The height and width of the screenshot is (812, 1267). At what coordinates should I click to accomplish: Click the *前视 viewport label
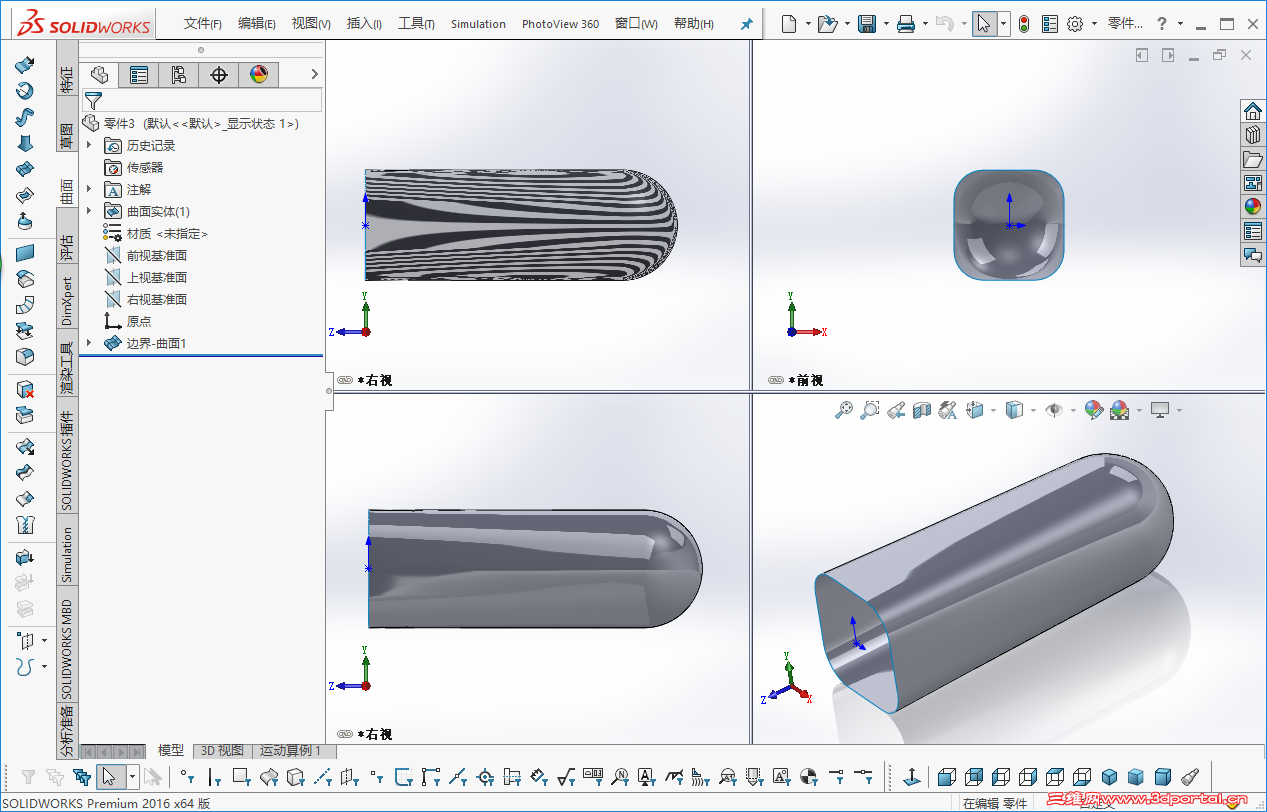pos(805,380)
